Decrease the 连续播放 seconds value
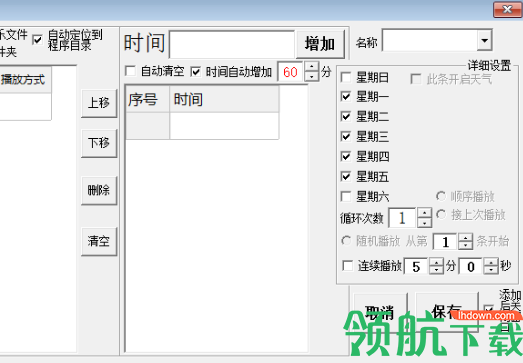This screenshot has height=363, width=523. 491,270
